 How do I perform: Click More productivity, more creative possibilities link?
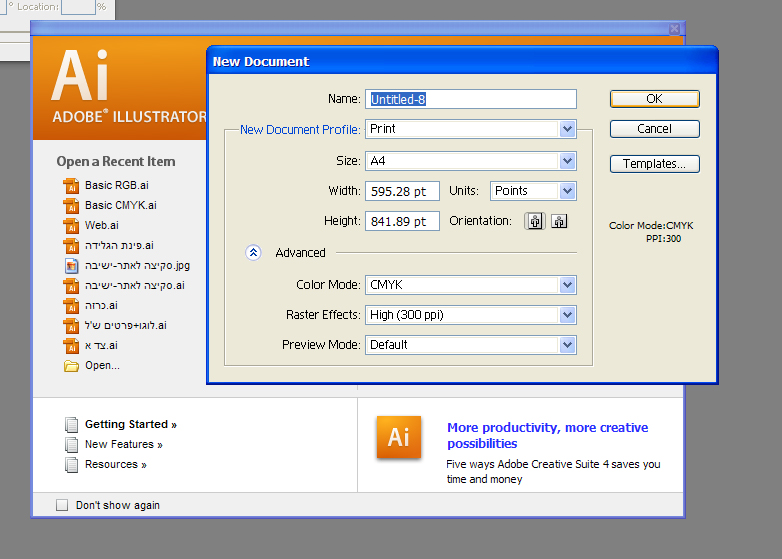point(548,435)
